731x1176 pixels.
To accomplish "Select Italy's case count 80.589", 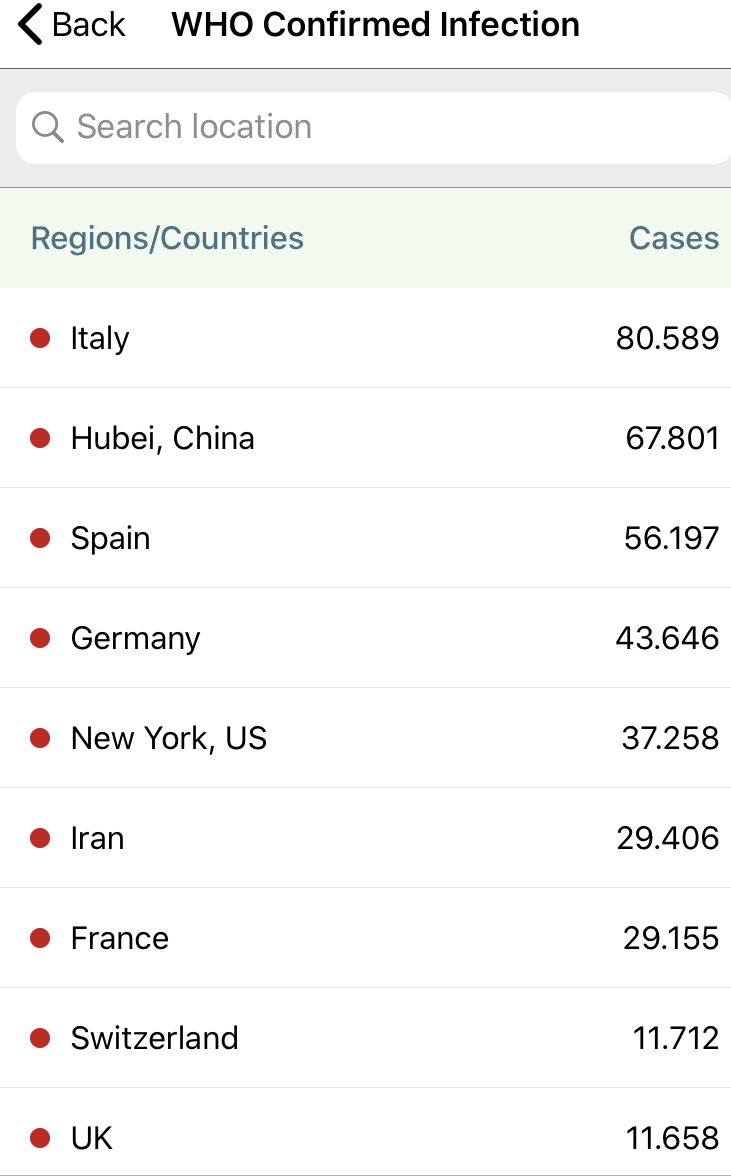I will 667,338.
